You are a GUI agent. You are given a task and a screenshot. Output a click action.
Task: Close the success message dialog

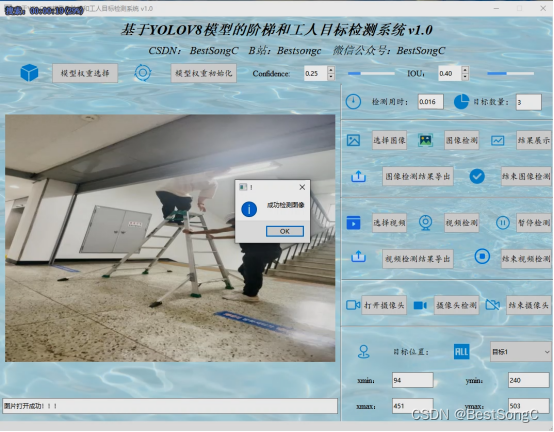point(302,187)
